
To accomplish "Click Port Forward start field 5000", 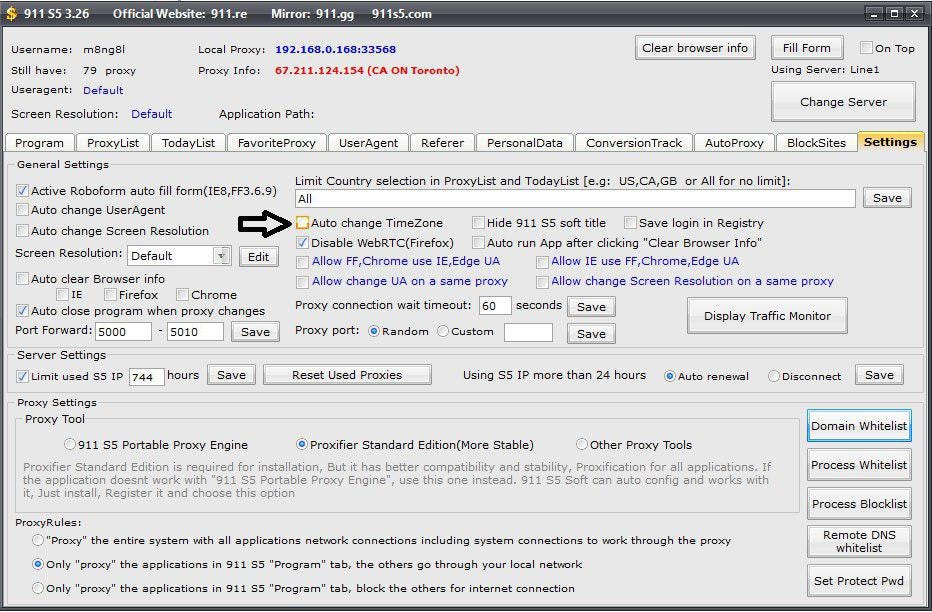I will click(124, 332).
